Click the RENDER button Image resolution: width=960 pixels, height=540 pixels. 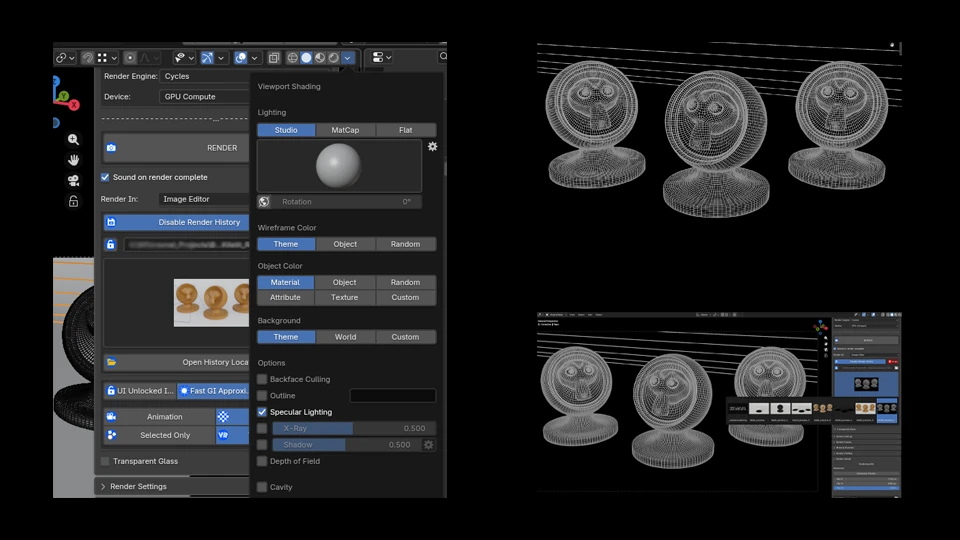tap(176, 148)
